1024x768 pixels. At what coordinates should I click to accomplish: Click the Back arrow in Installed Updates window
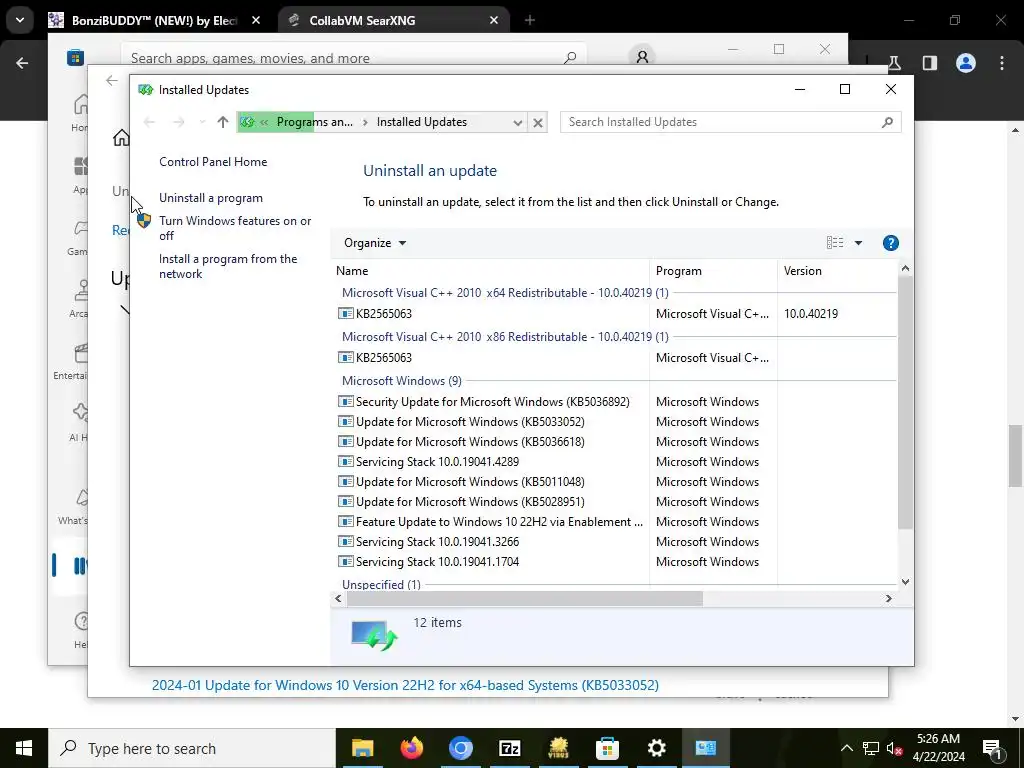(149, 122)
